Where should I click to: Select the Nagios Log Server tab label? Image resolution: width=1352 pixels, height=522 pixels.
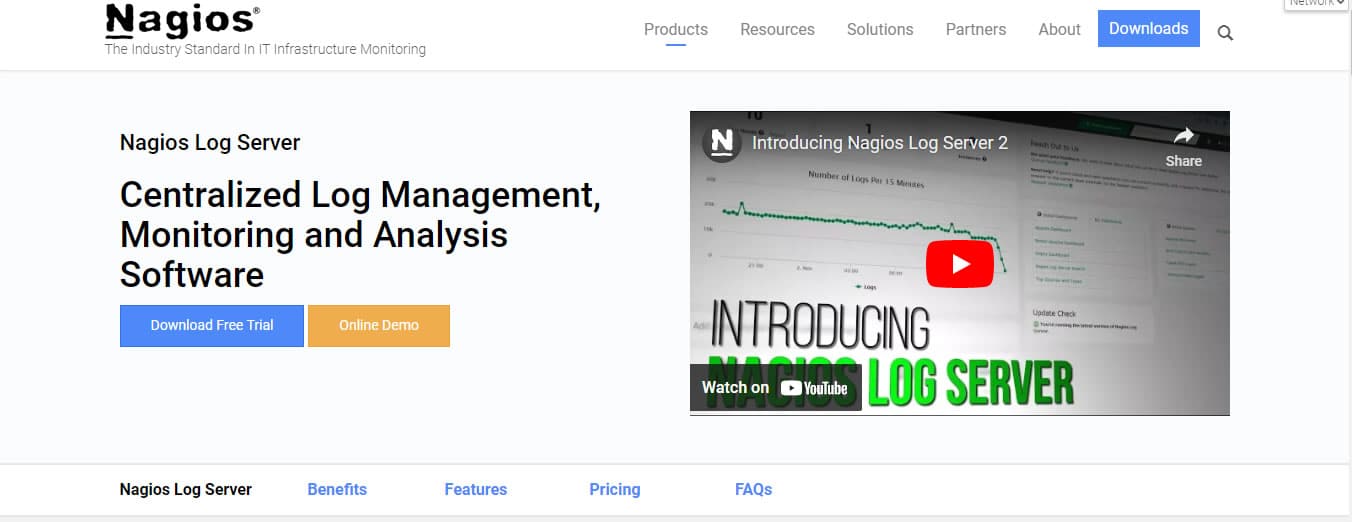coord(186,489)
